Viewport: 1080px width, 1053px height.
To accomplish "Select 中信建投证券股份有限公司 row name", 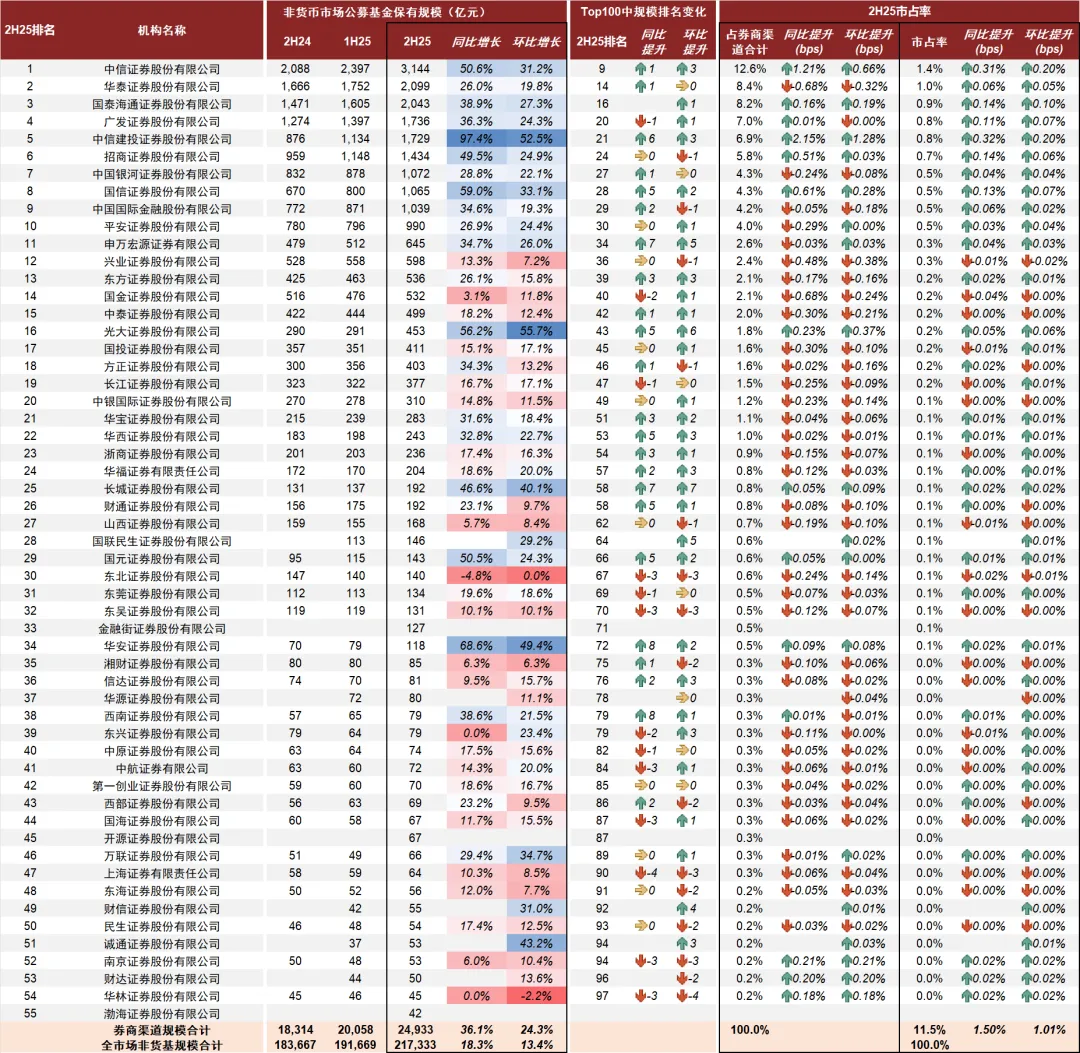I will [162, 138].
